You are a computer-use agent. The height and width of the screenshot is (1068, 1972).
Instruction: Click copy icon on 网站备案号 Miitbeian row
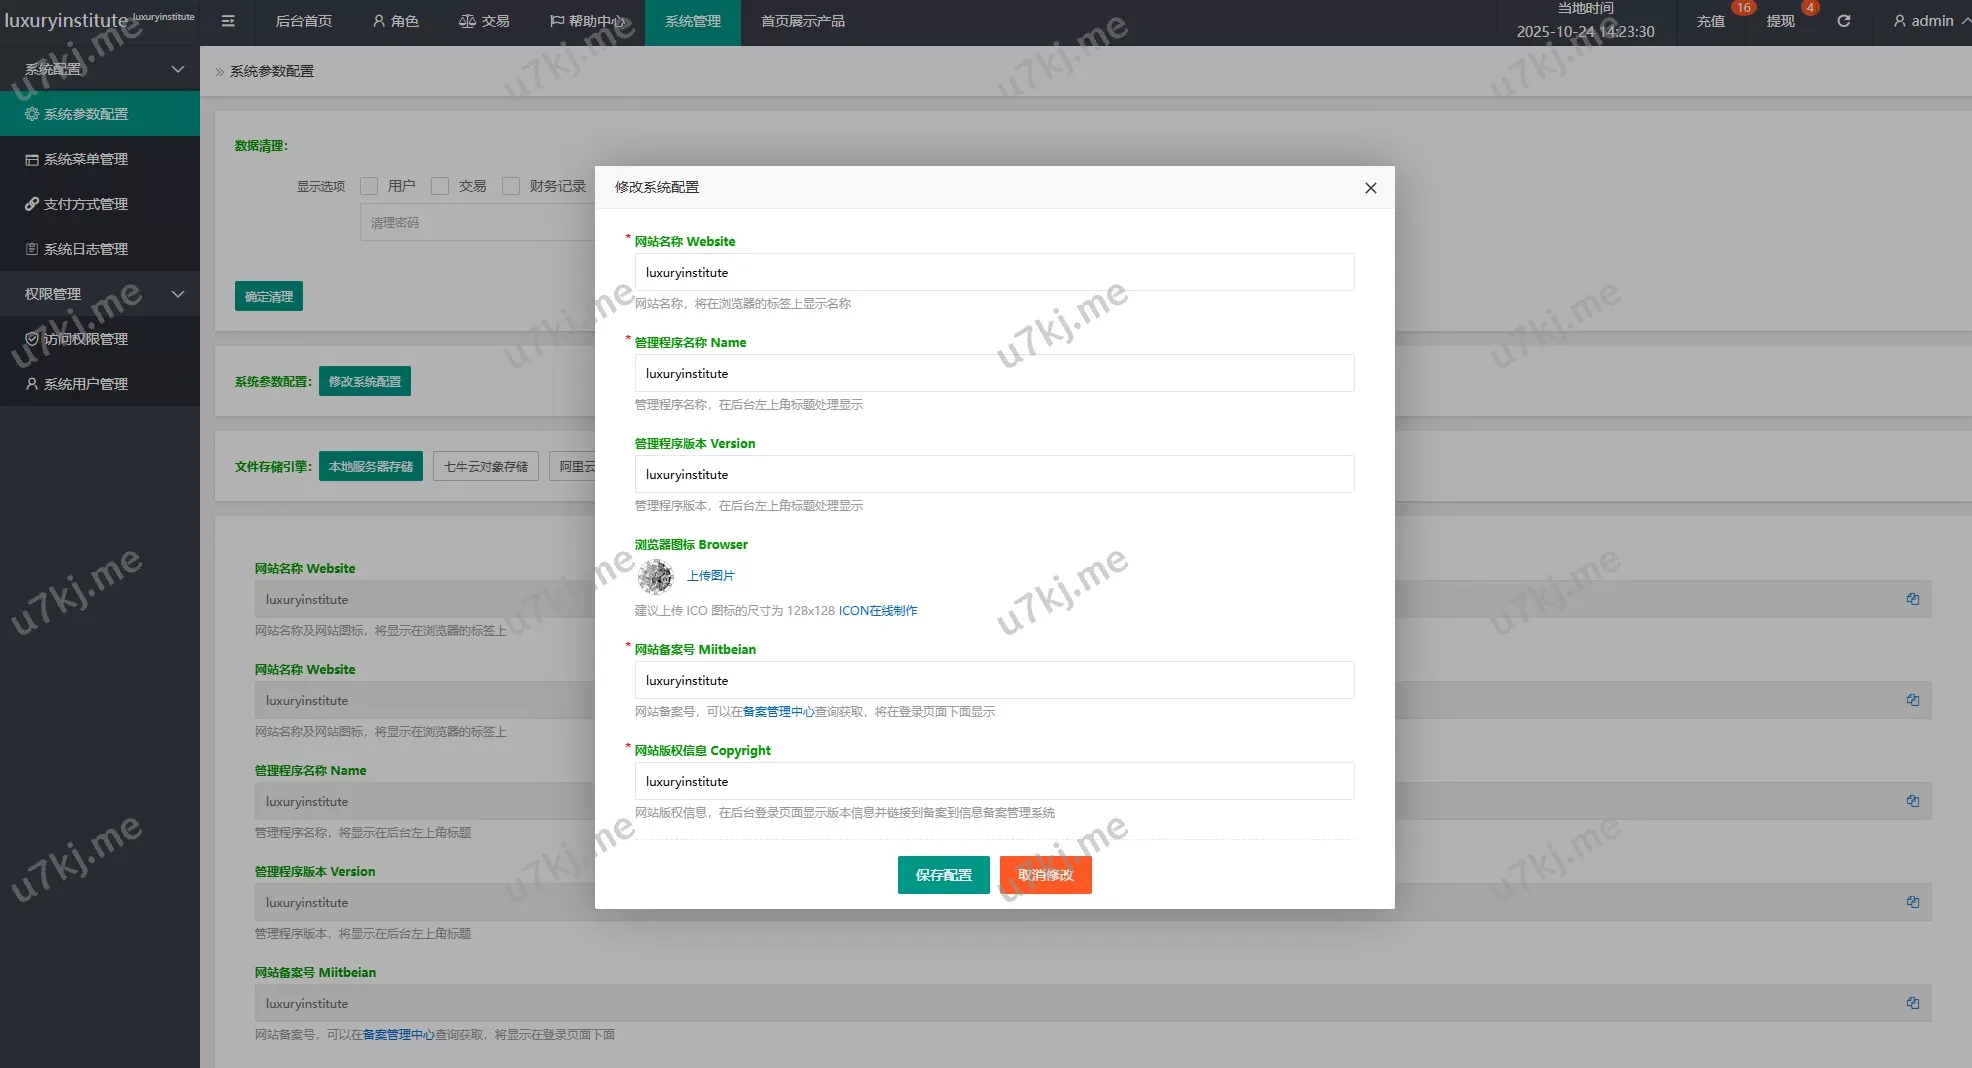point(1912,1003)
